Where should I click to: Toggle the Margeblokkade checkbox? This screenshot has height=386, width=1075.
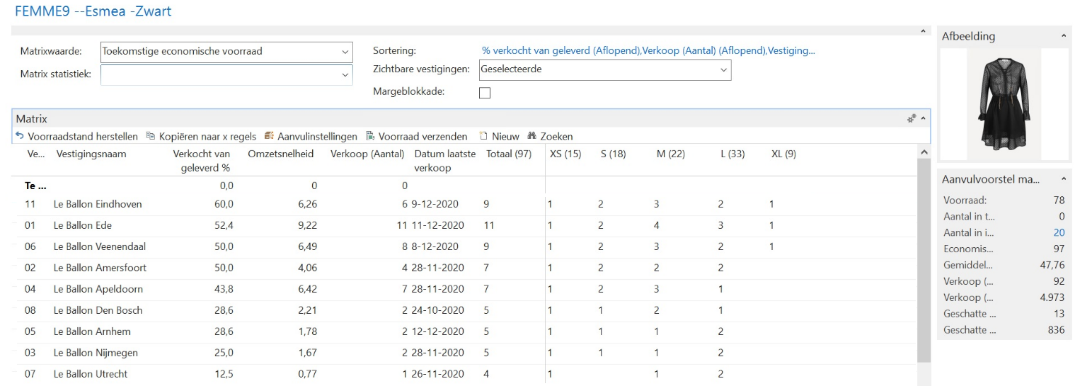485,93
